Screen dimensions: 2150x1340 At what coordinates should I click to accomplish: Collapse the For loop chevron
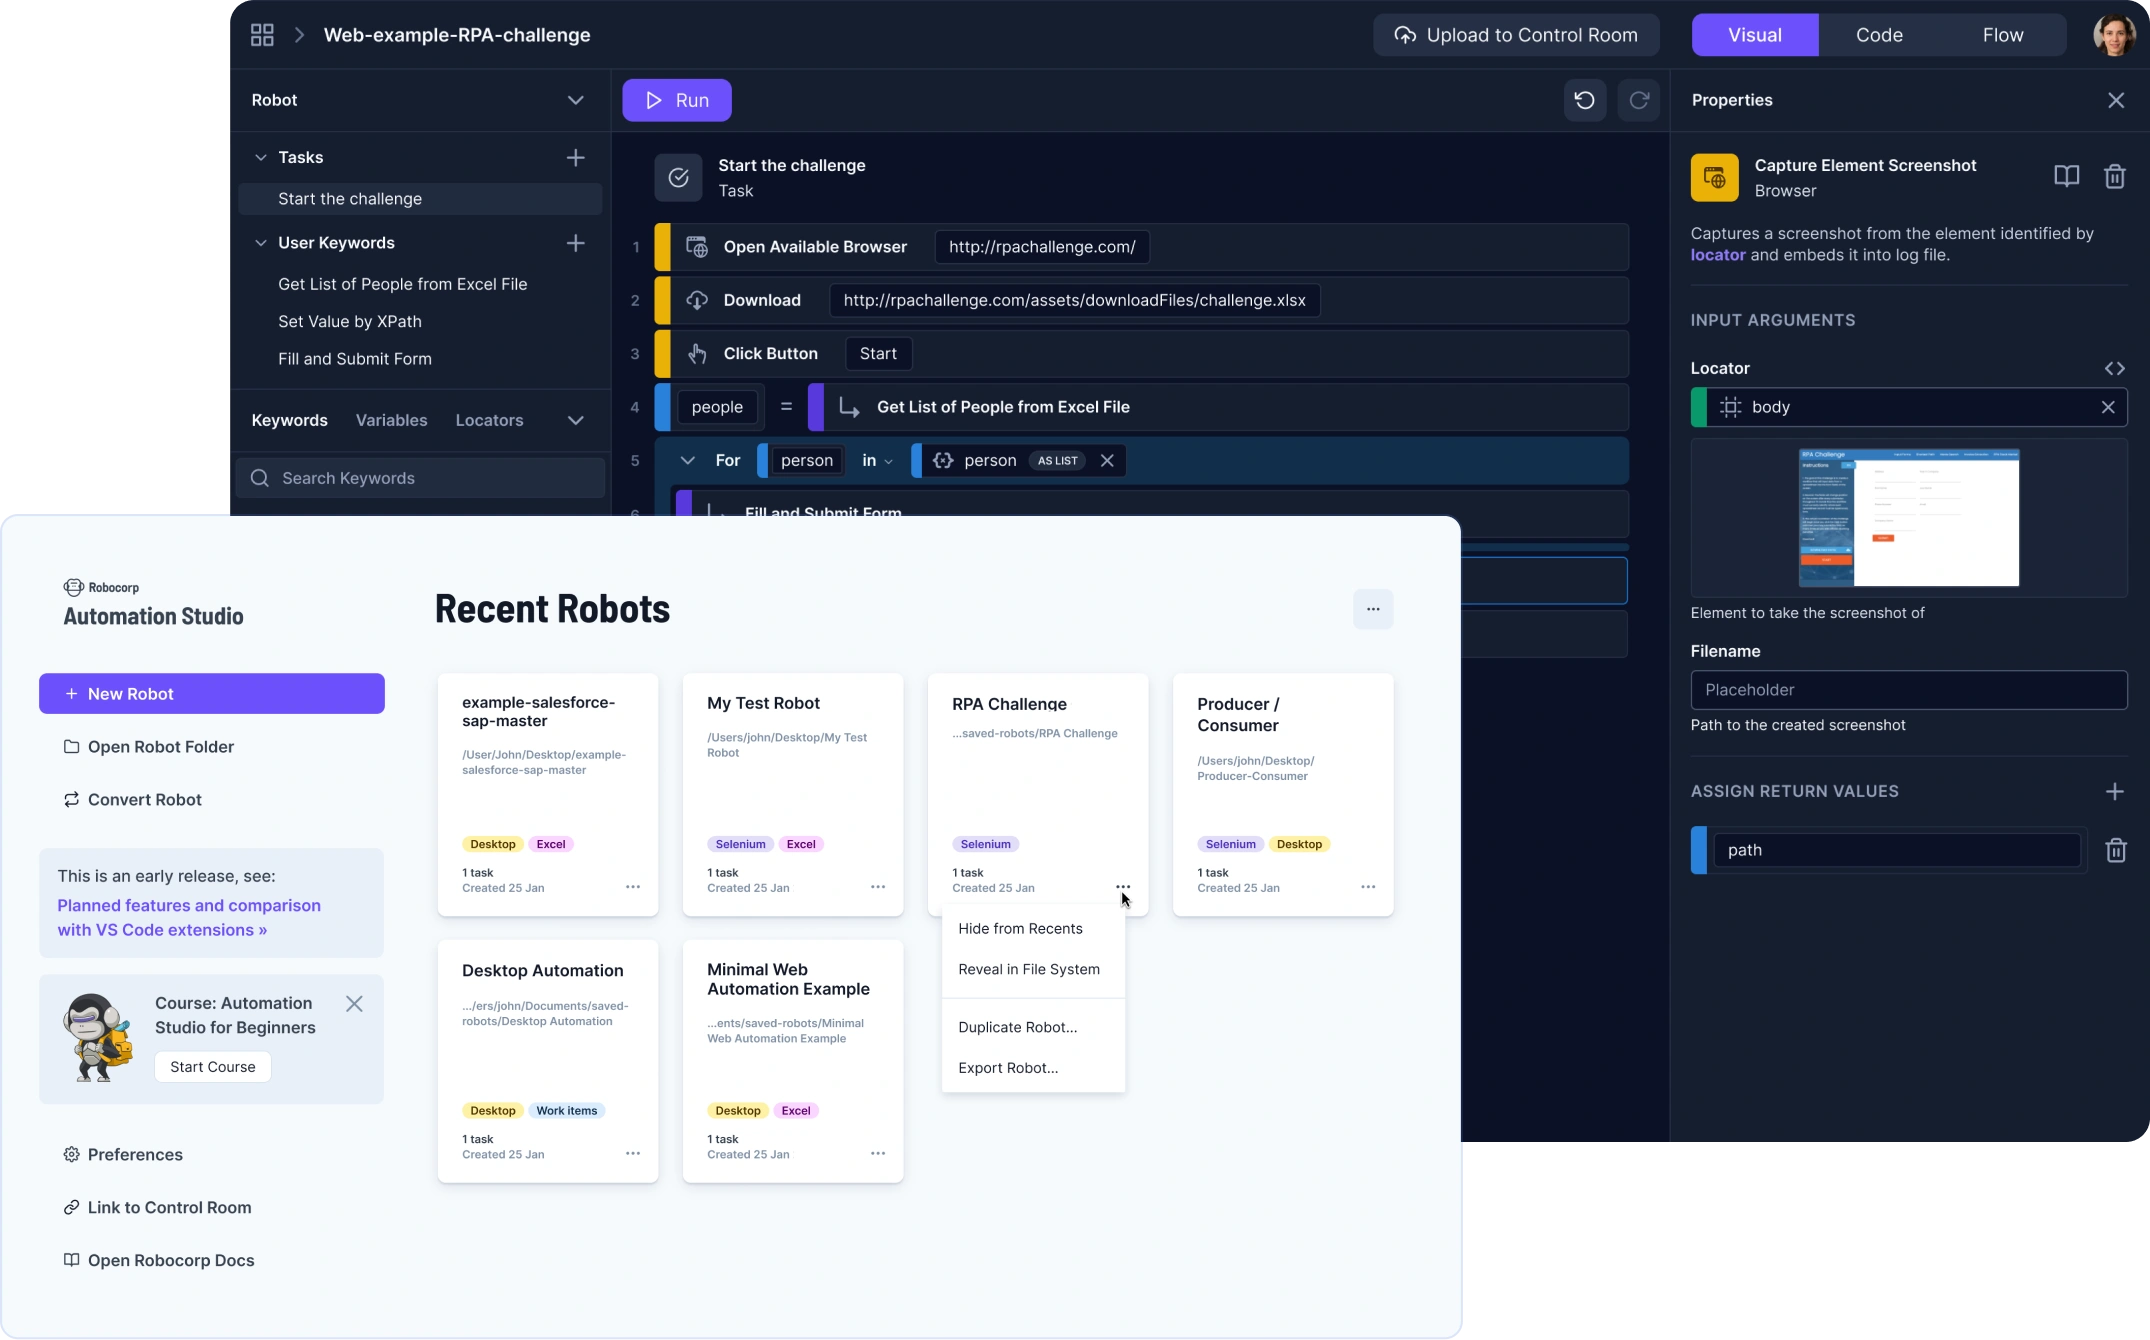(x=687, y=461)
